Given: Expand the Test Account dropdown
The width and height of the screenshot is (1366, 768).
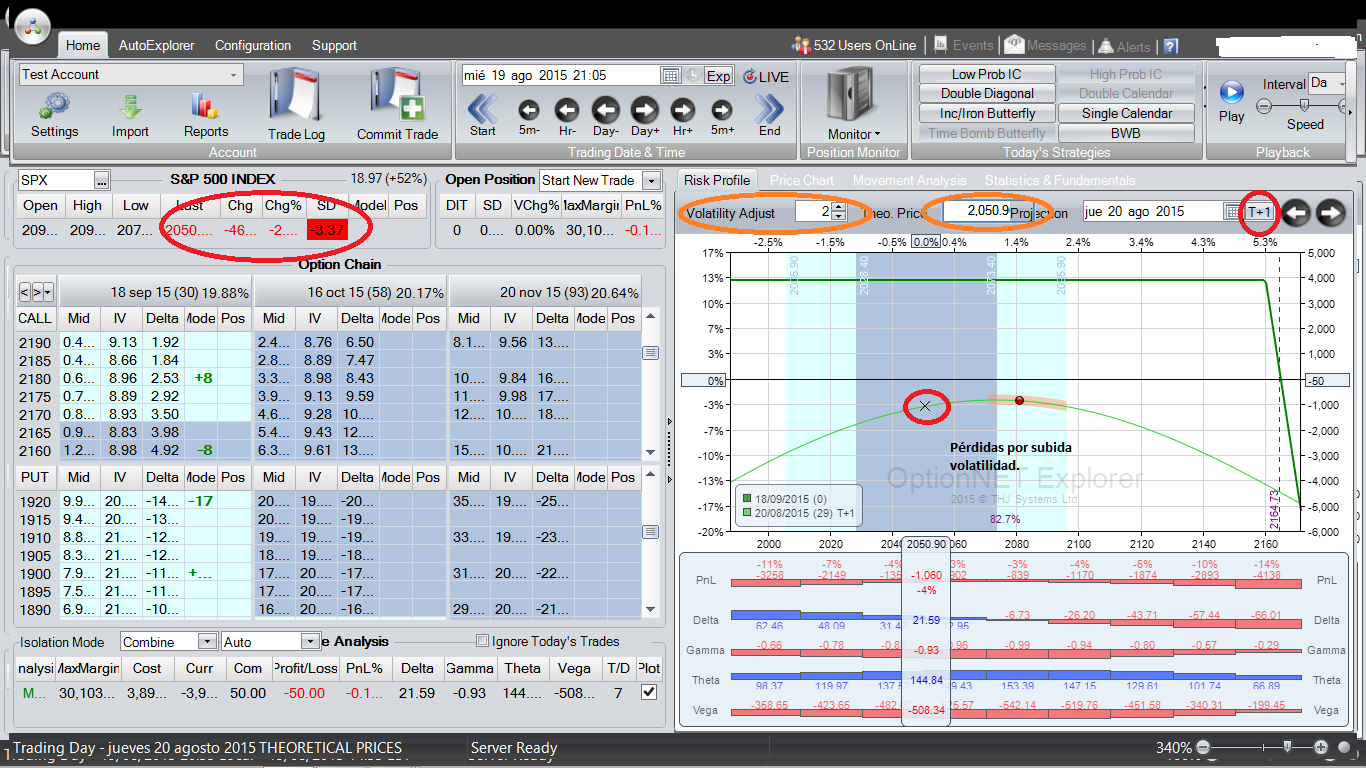Looking at the screenshot, I should click(x=234, y=75).
